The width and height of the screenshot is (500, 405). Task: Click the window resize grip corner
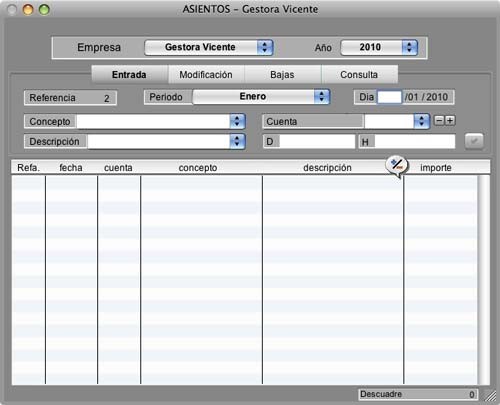point(489,395)
